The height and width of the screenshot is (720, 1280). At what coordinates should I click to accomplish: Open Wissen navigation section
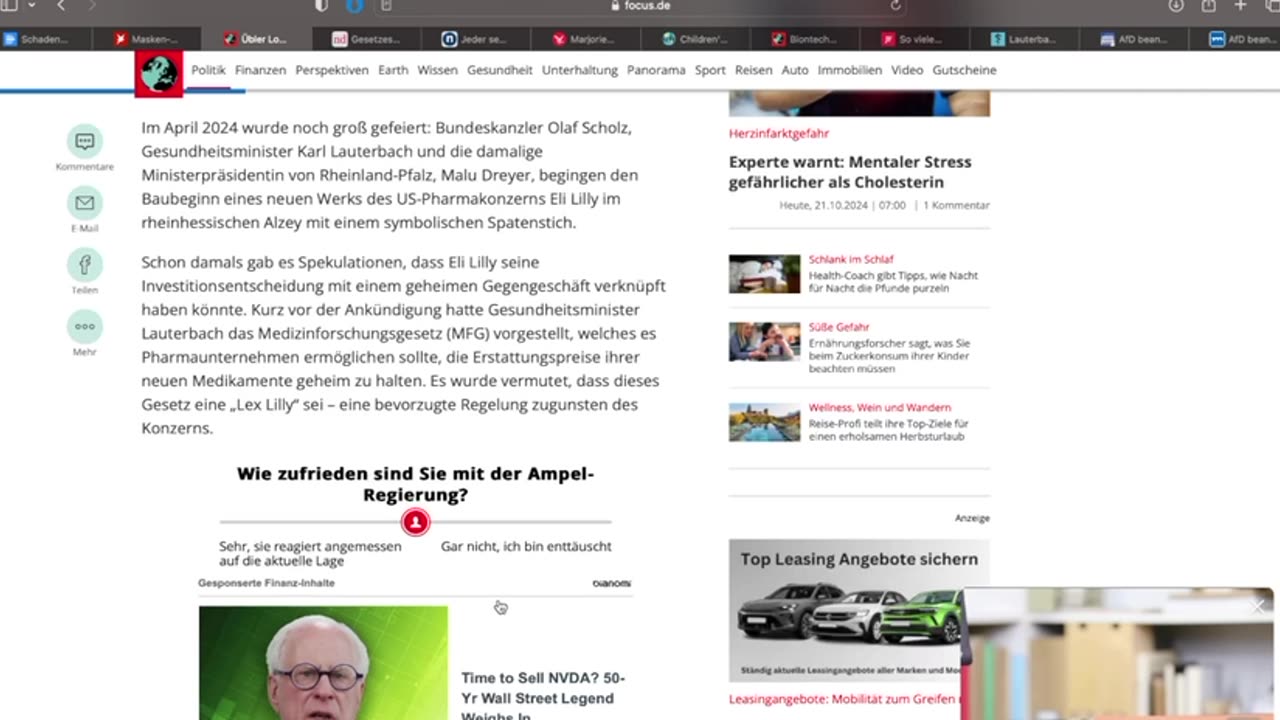point(437,70)
